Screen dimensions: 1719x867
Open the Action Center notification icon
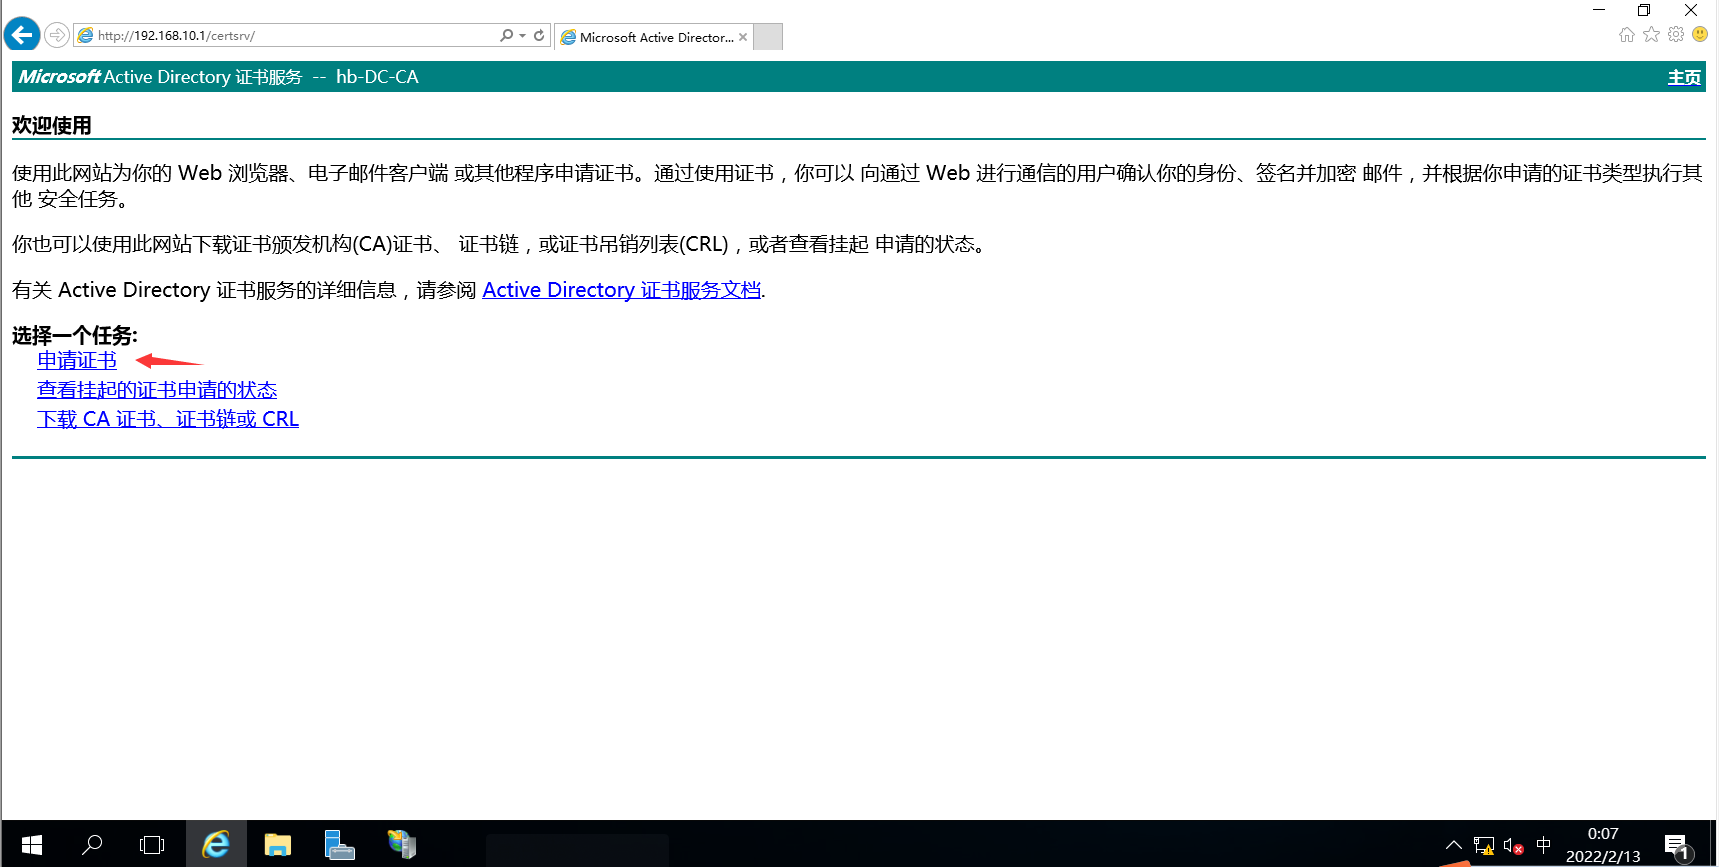pos(1677,846)
